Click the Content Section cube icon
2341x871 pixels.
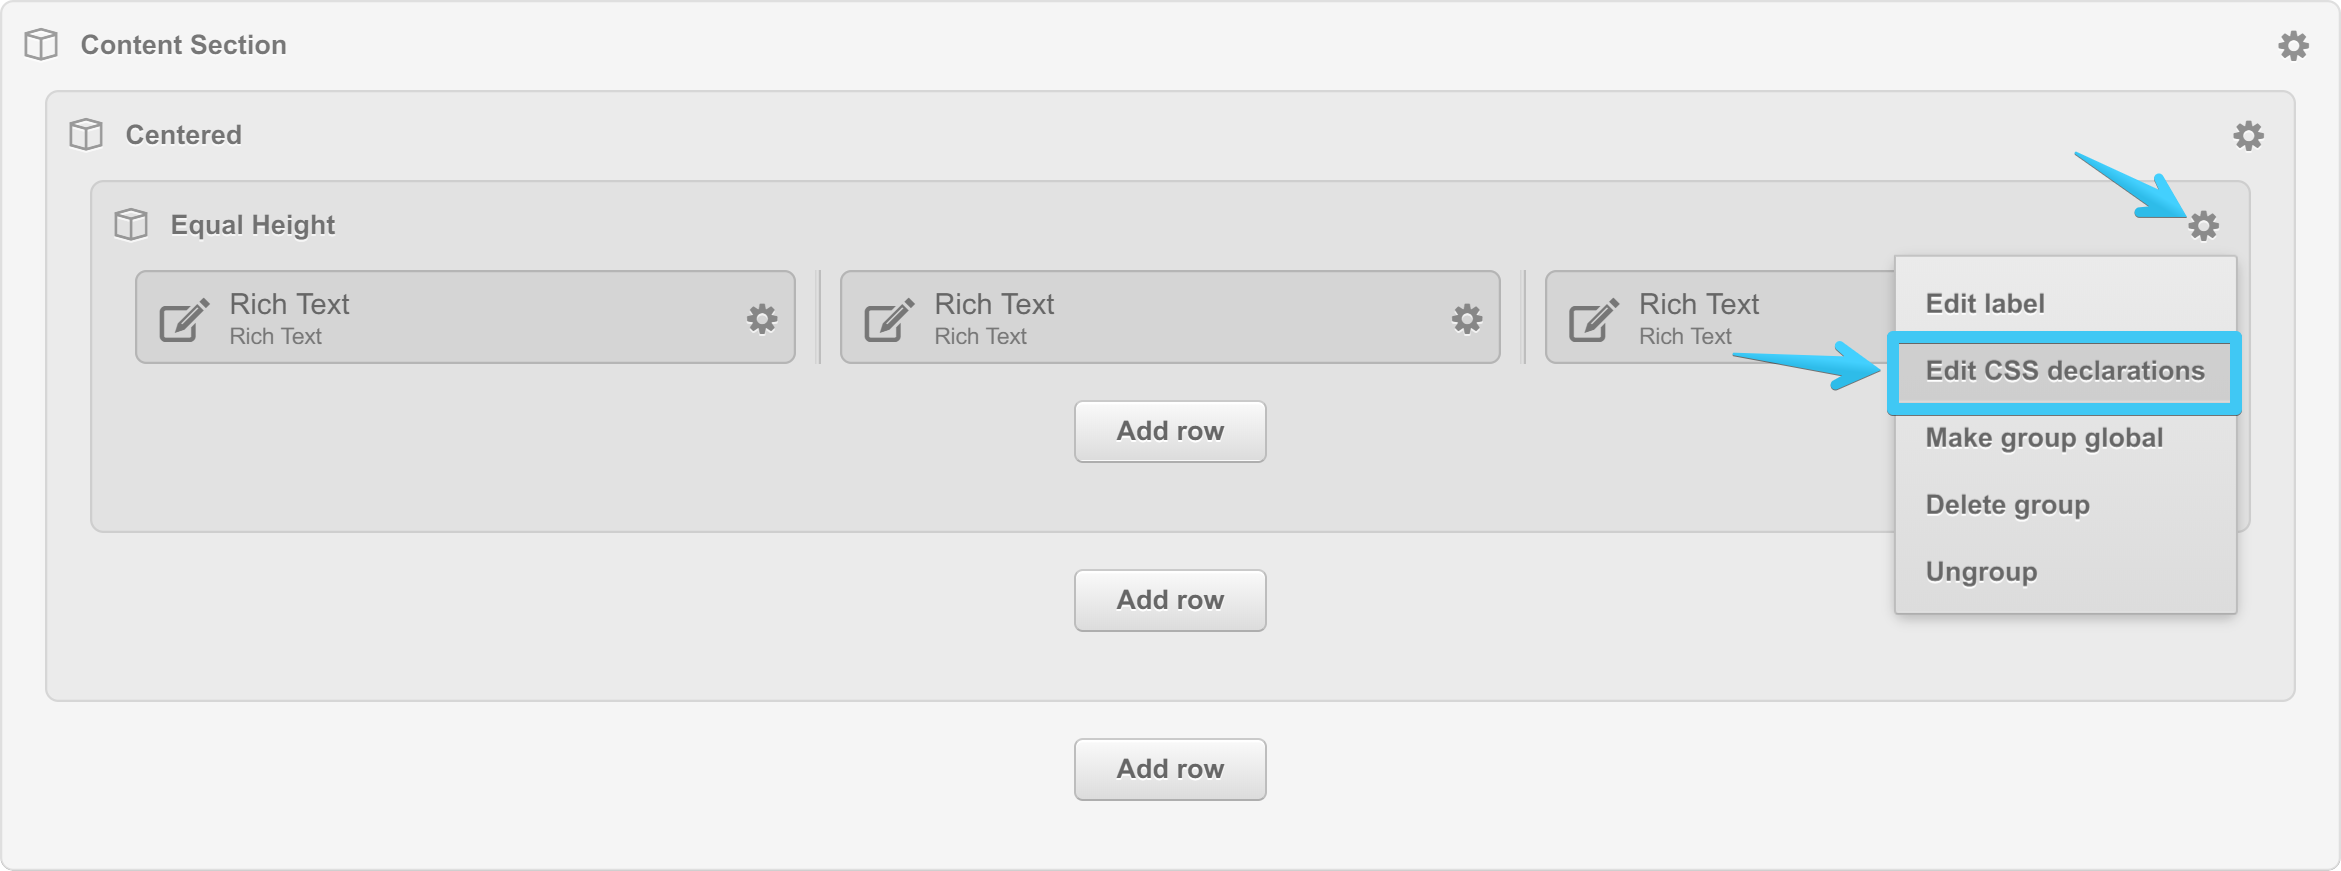[41, 45]
